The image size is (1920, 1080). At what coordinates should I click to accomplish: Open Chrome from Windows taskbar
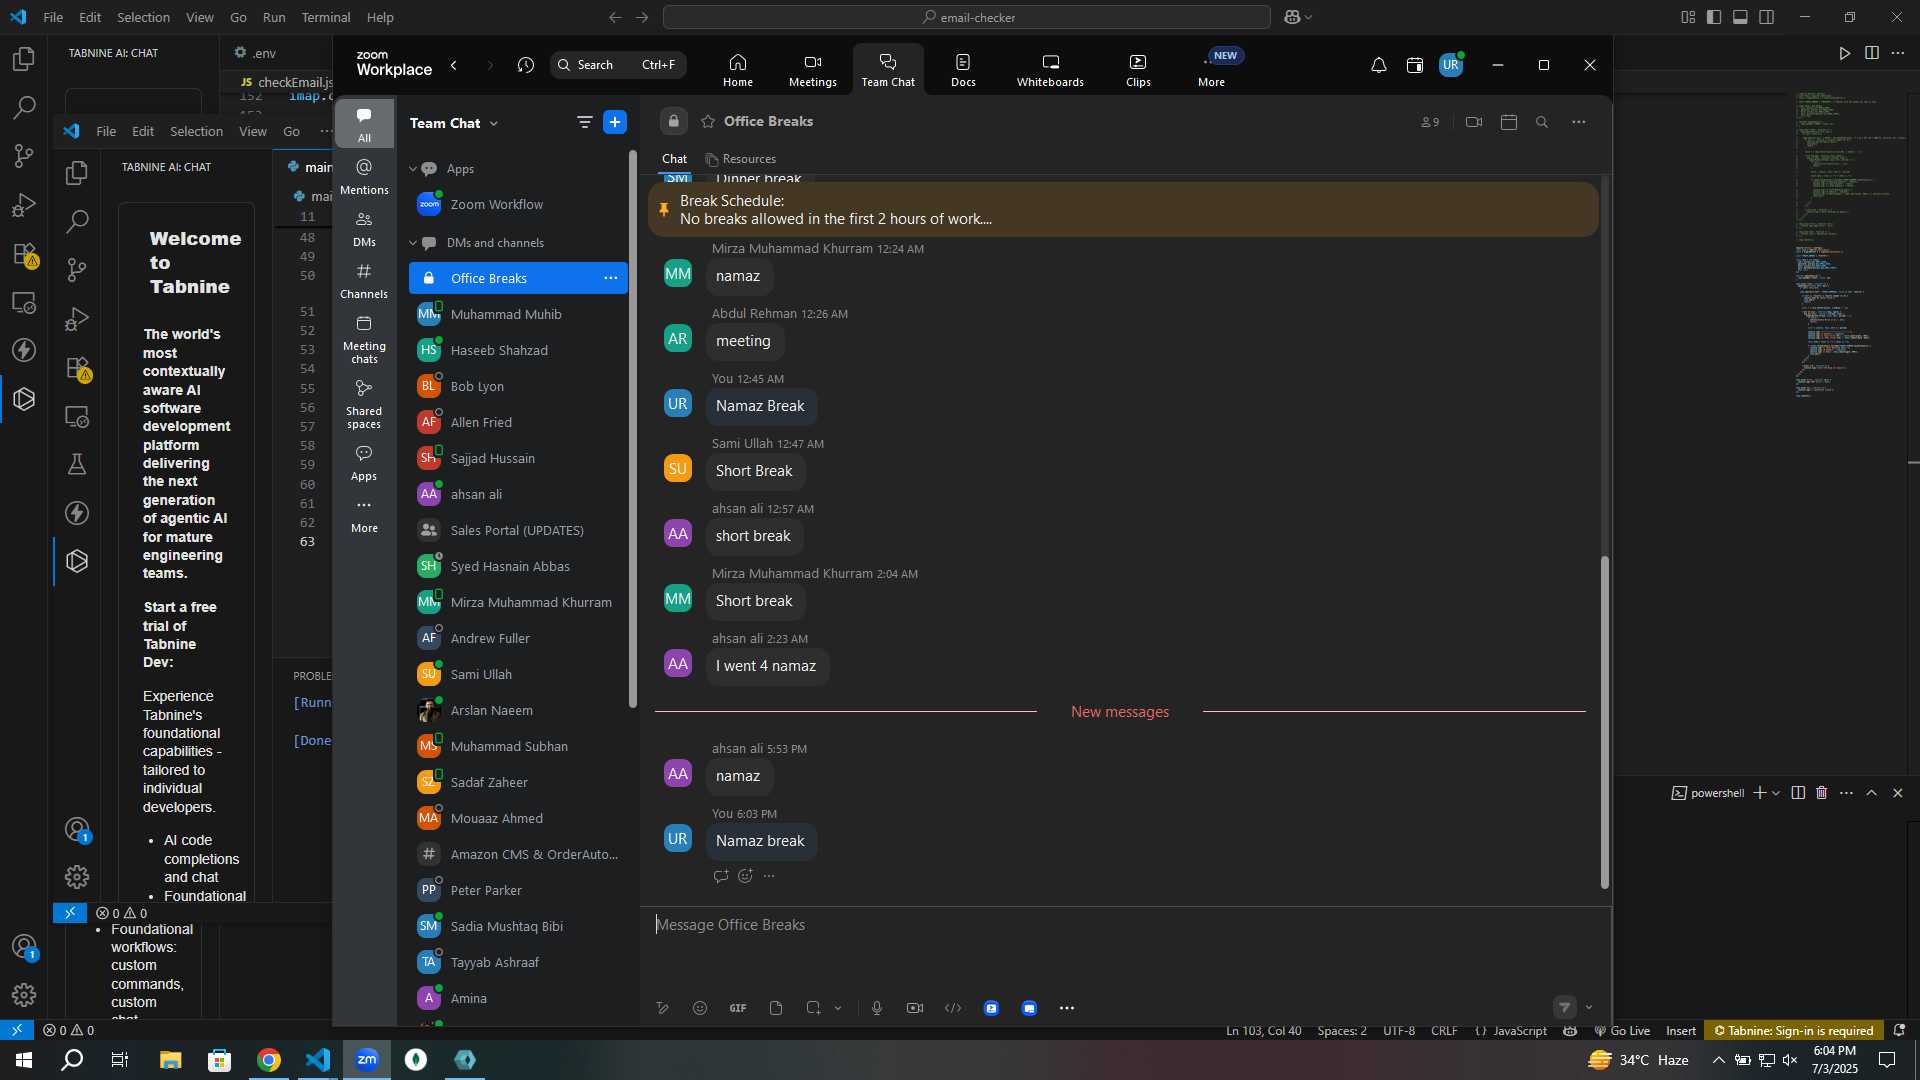point(269,1060)
